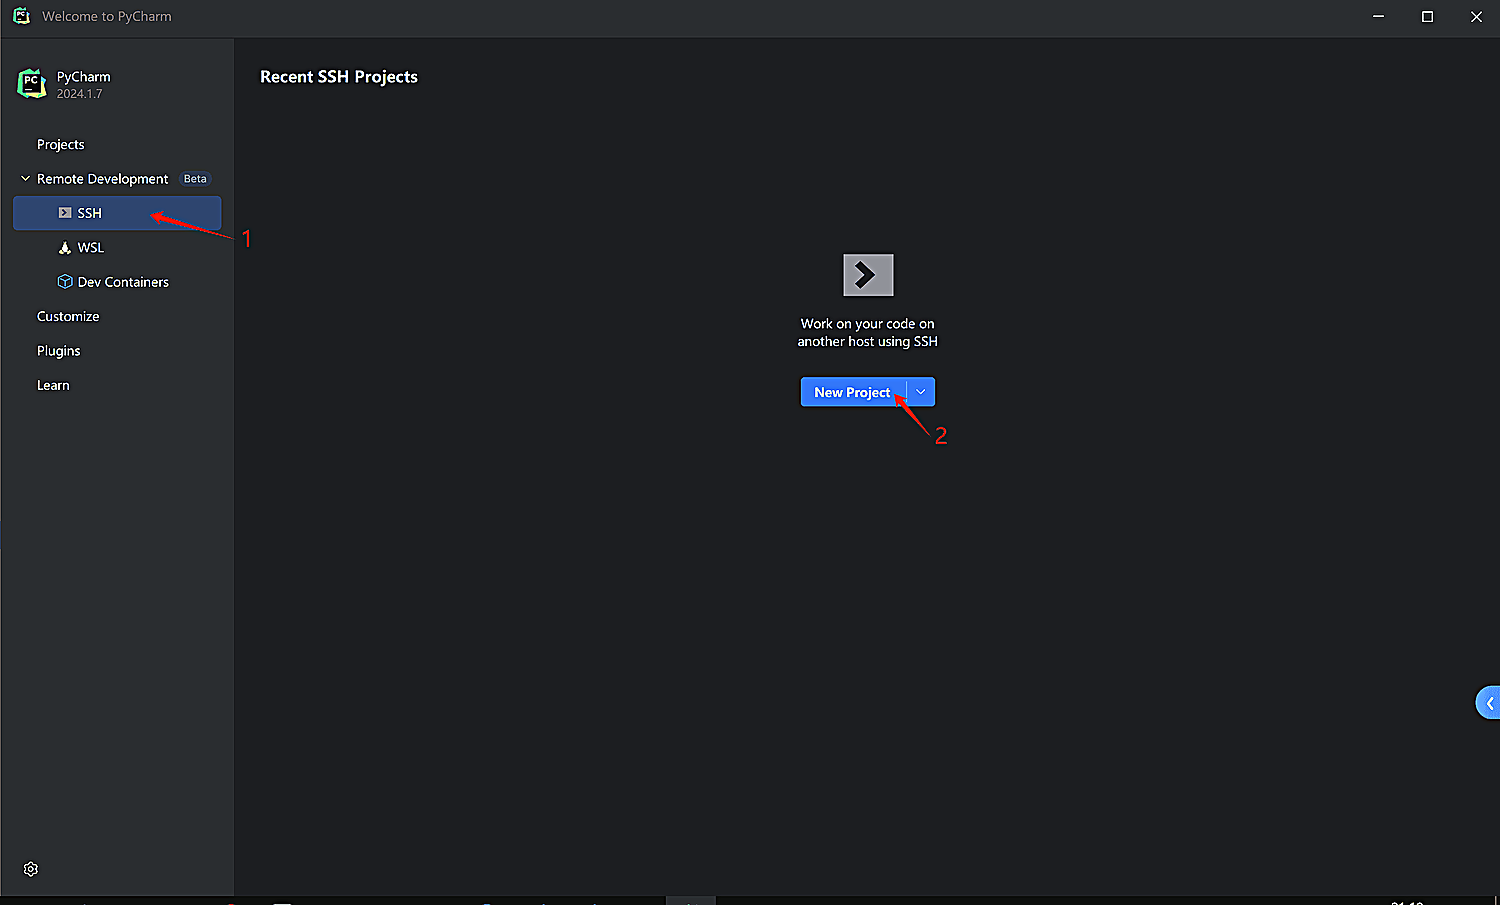
Task: Click the Remote Development label
Action: [103, 179]
